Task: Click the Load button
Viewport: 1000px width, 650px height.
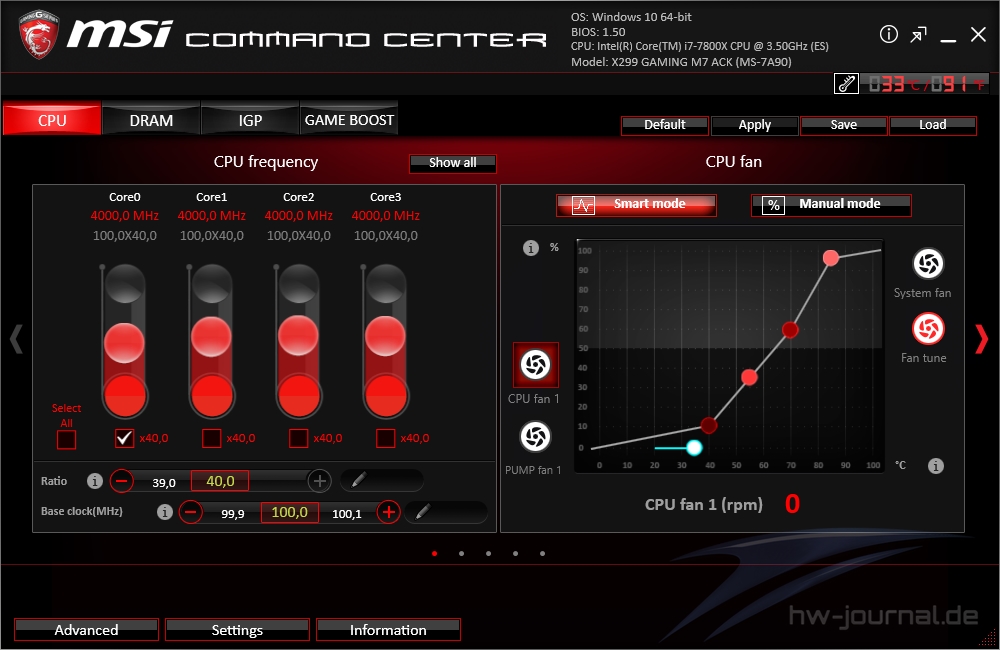Action: [932, 125]
